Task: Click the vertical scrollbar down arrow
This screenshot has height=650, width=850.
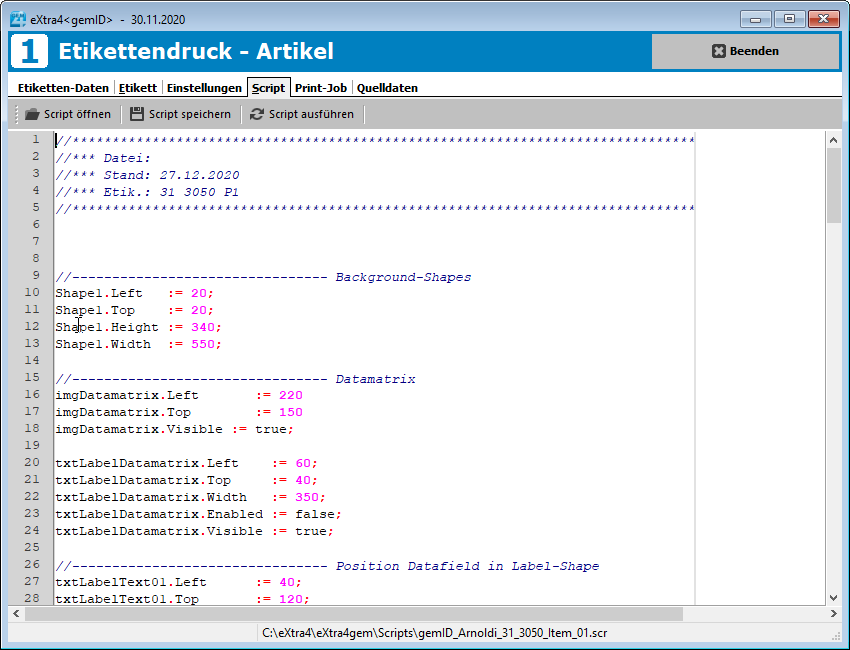Action: click(x=834, y=596)
